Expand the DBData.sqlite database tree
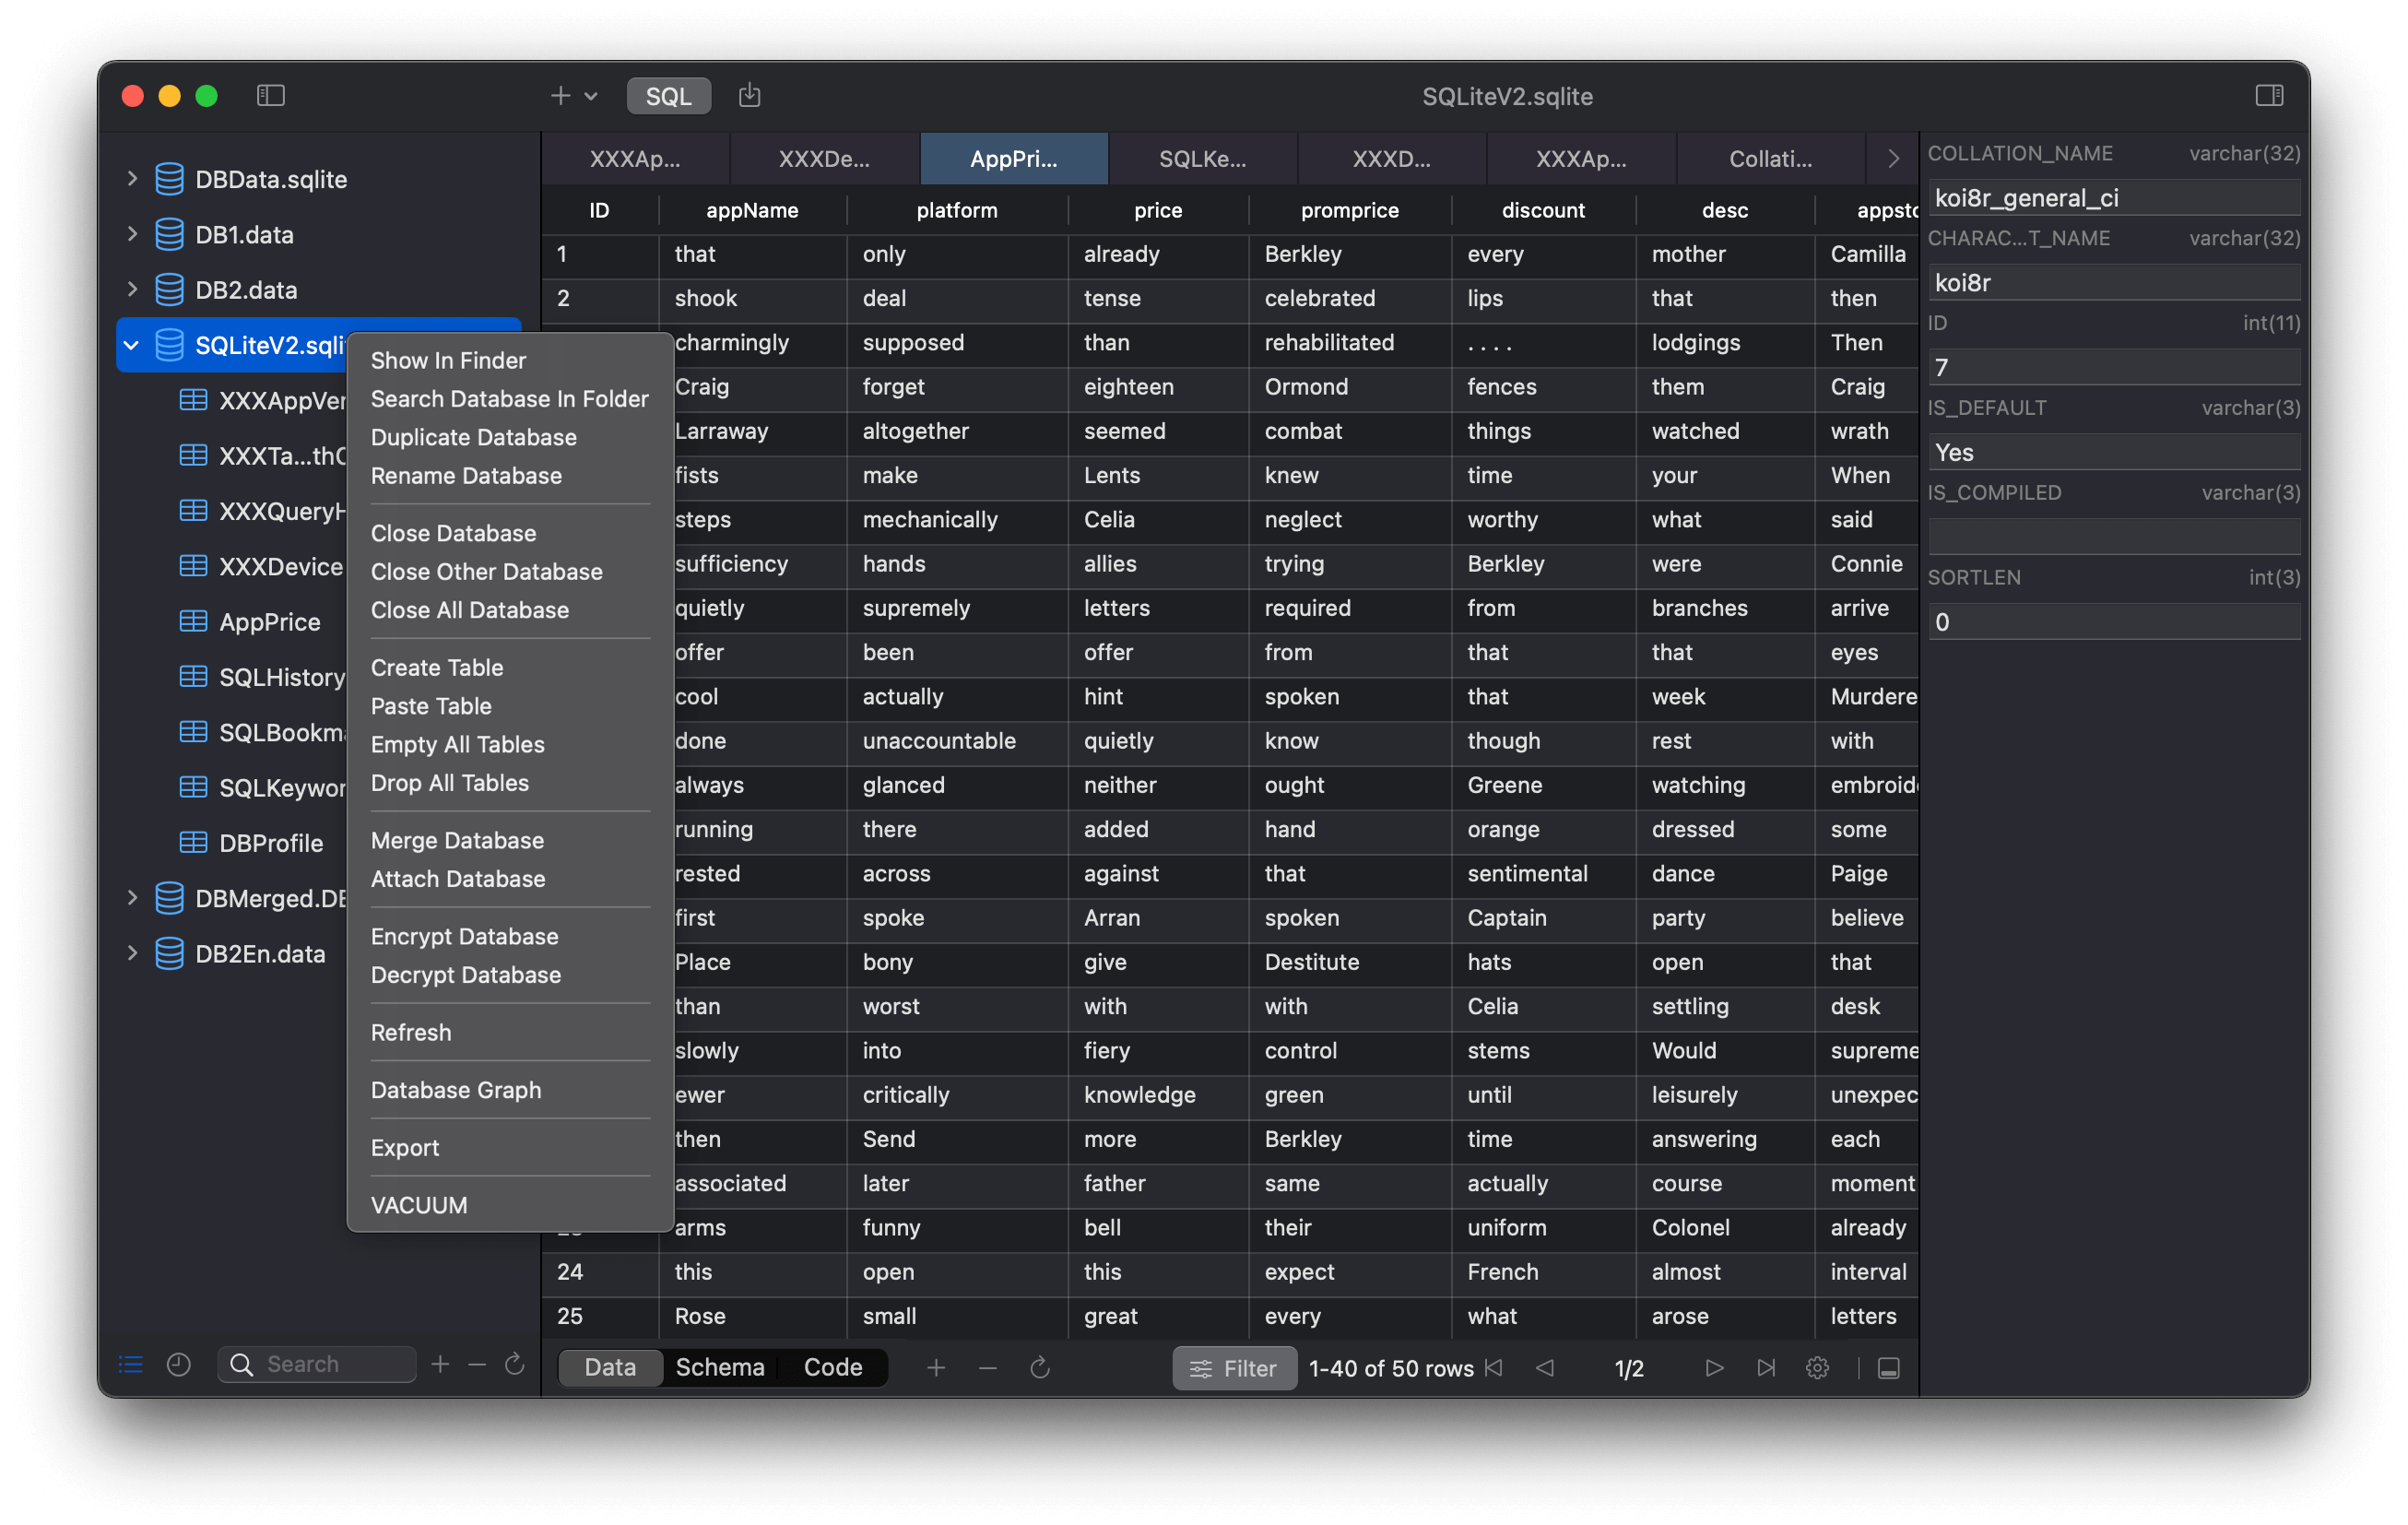Image resolution: width=2408 pixels, height=1525 pixels. point(132,179)
